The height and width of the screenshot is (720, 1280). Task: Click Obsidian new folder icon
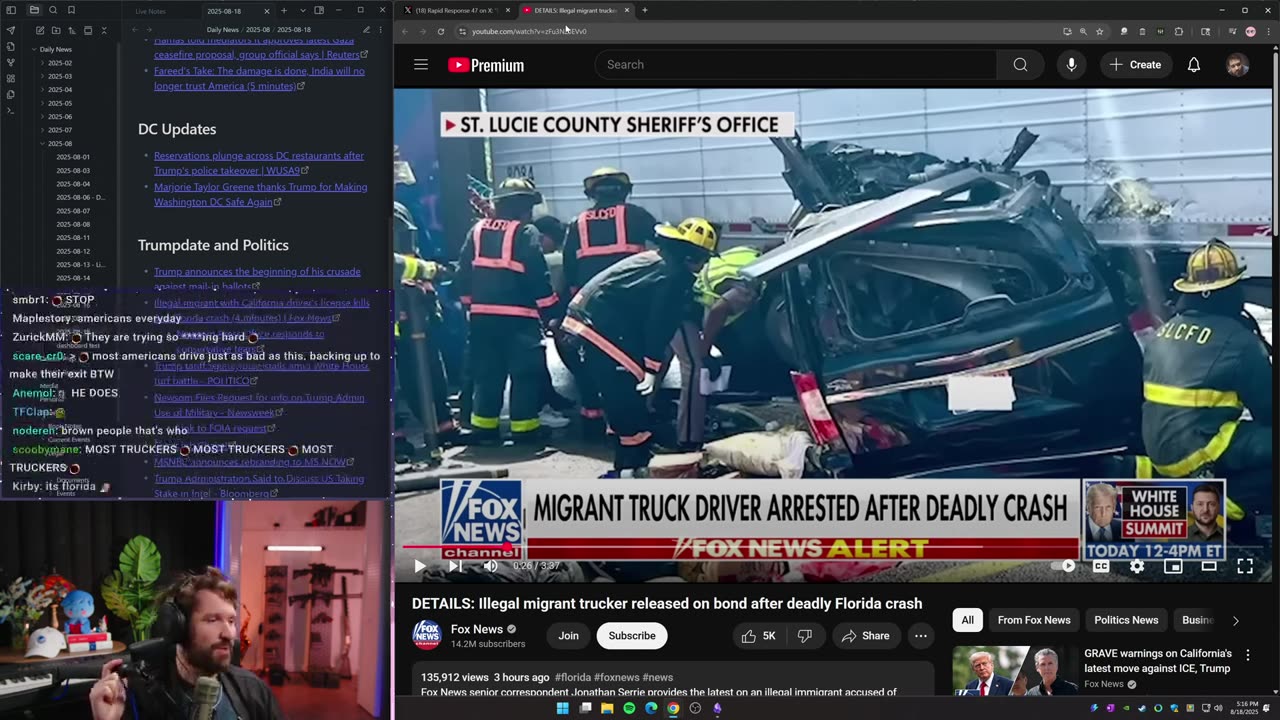click(55, 31)
